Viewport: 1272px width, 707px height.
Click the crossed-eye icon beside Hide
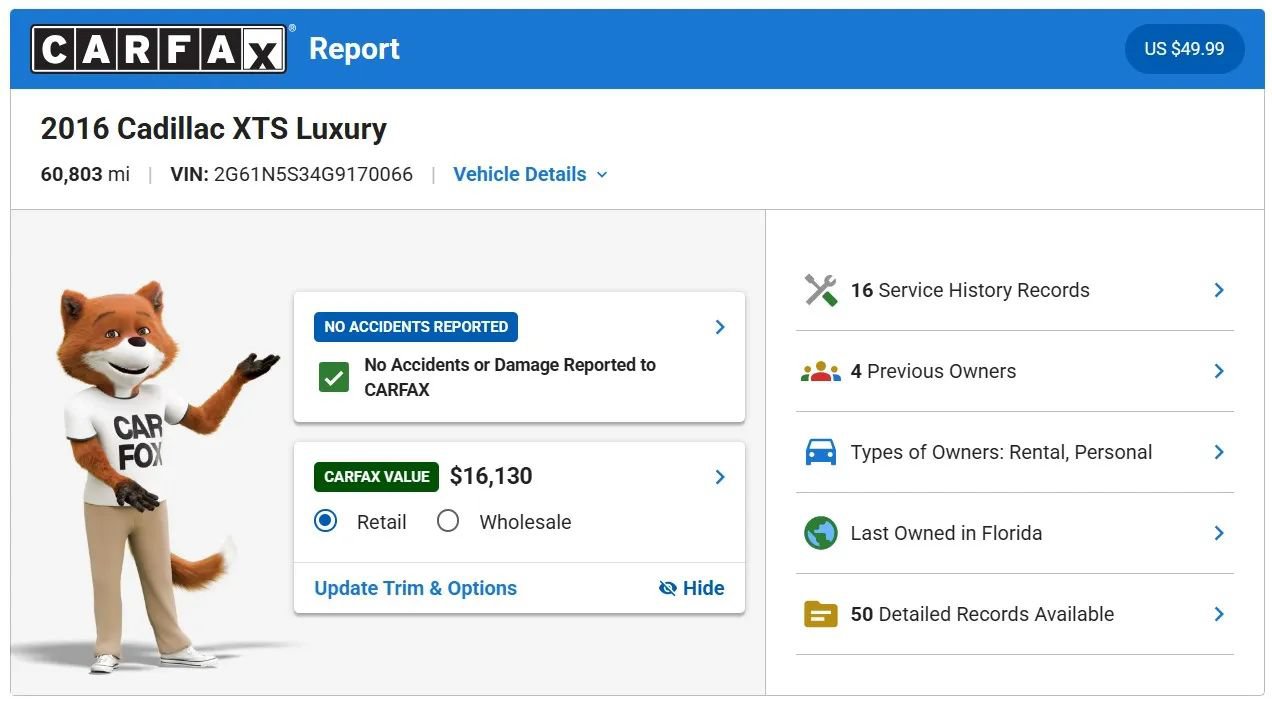pyautogui.click(x=668, y=588)
